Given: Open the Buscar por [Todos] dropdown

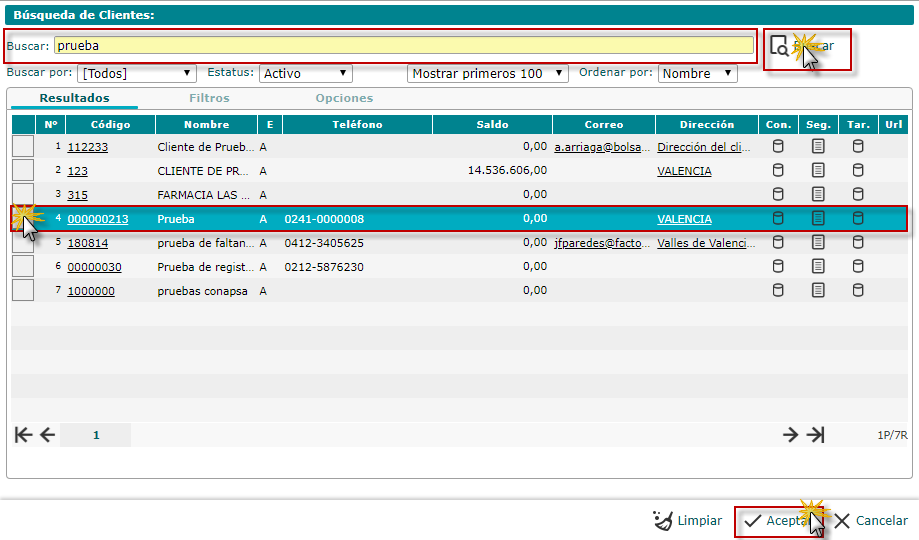Looking at the screenshot, I should (x=137, y=74).
